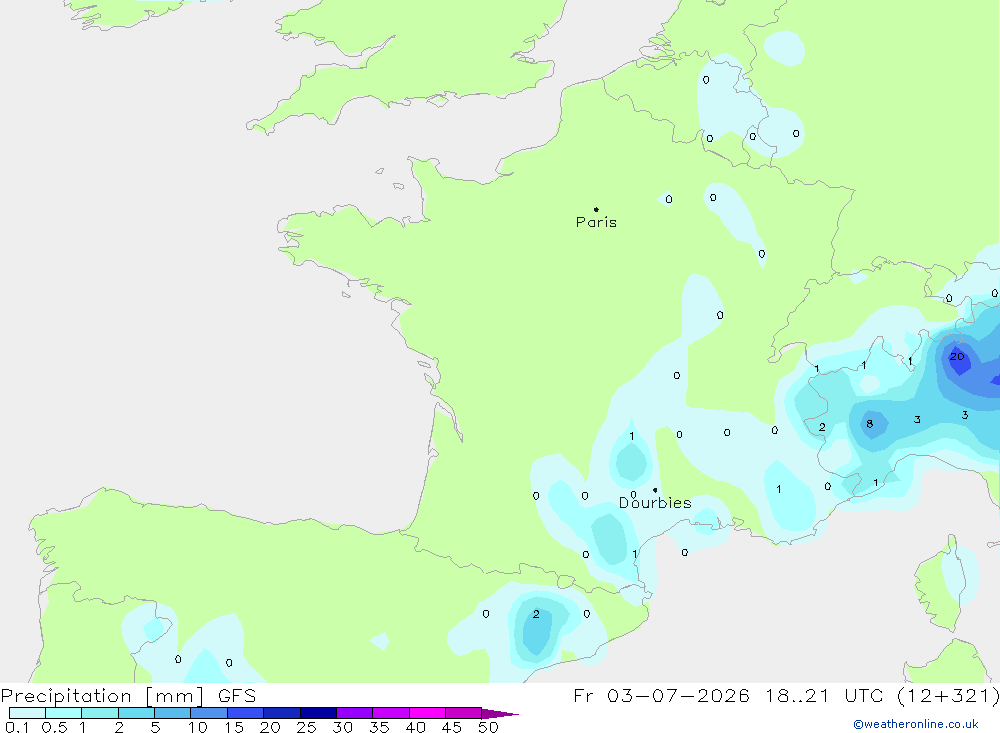Viewport: 1000px width, 733px height.
Task: Click the legend label 50
Action: 488,727
